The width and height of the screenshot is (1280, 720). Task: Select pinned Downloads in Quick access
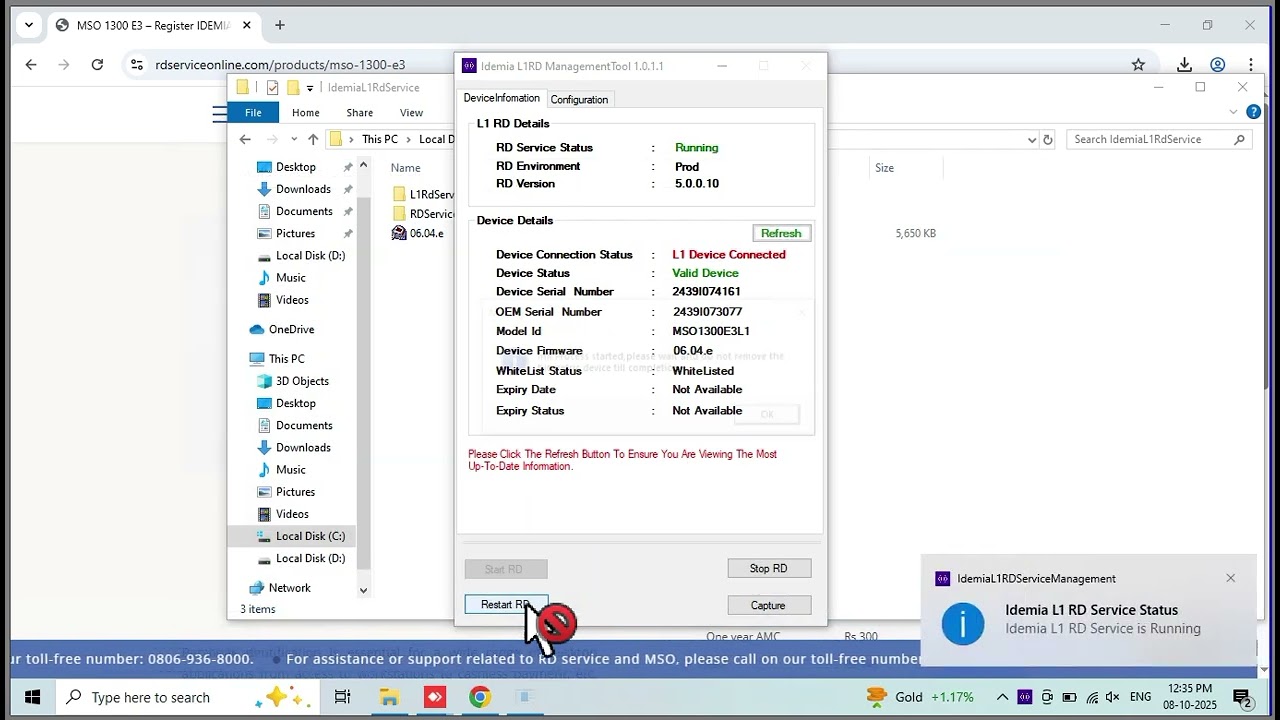[x=303, y=189]
